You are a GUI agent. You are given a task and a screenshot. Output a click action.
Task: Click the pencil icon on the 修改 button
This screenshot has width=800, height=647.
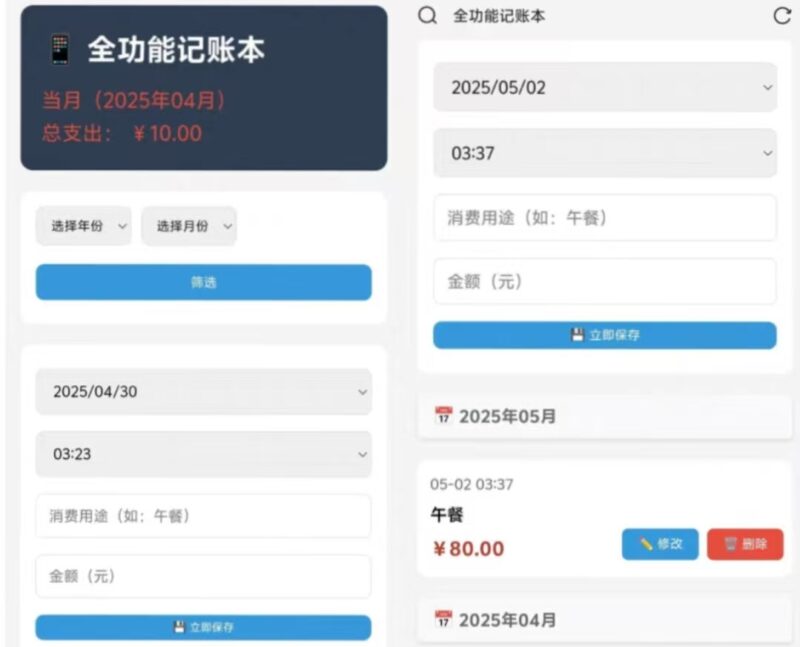[644, 544]
